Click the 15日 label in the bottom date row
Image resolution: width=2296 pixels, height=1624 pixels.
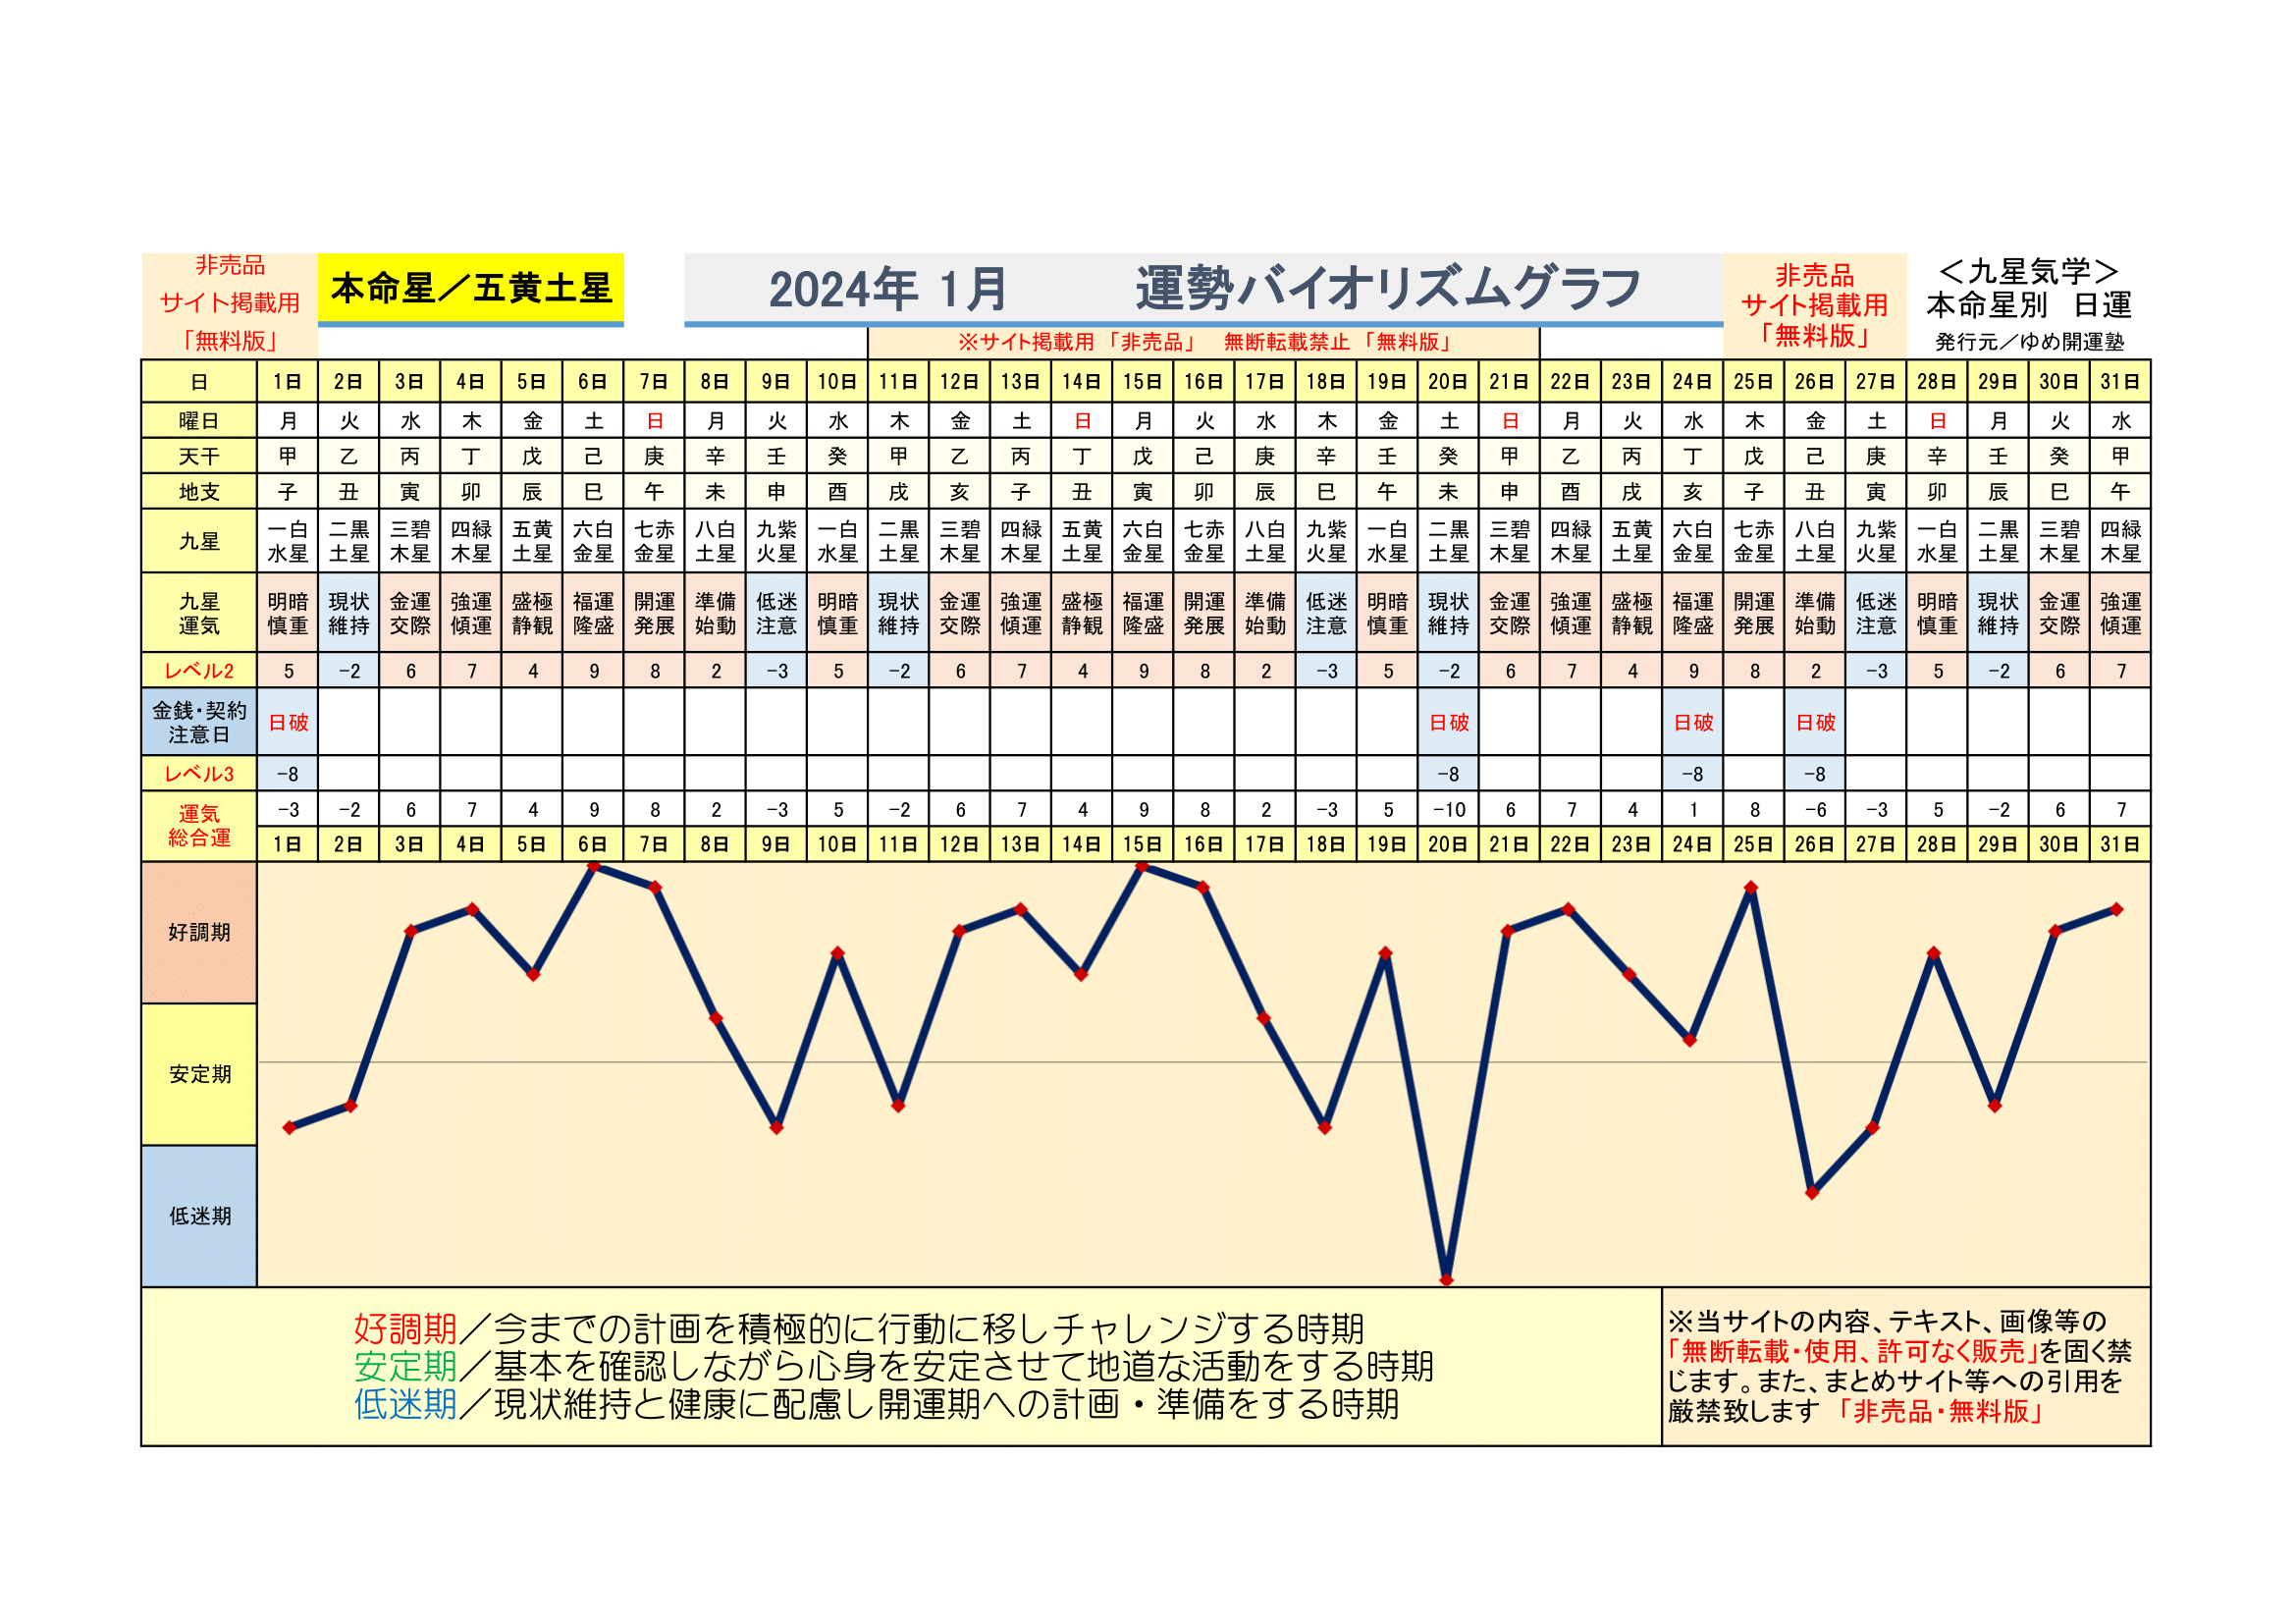[1143, 845]
